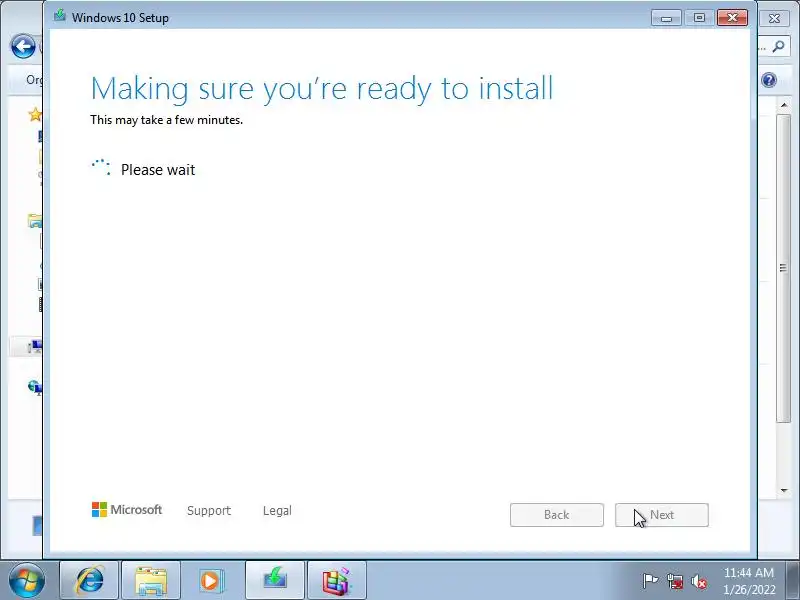Click the muted volume tray icon
800x600 pixels.
[698, 581]
